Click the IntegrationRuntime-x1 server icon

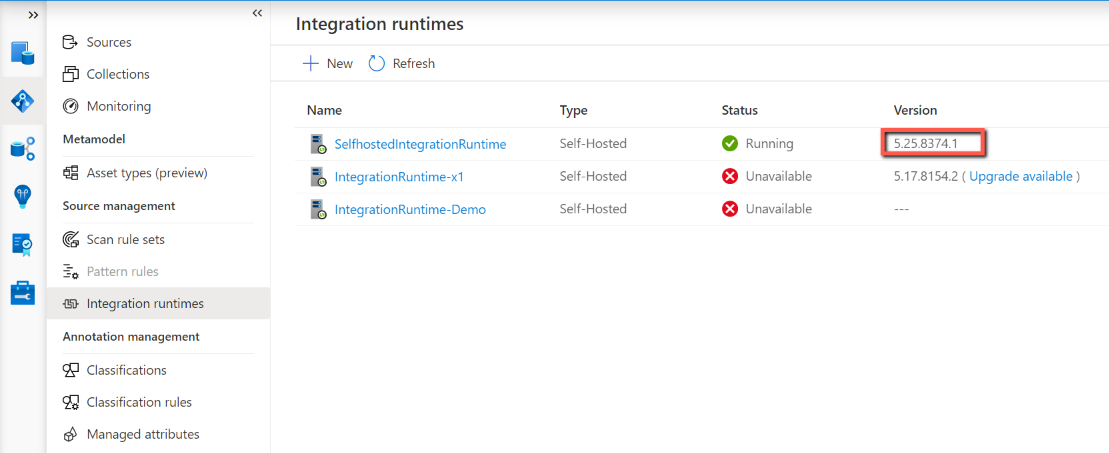coord(318,177)
